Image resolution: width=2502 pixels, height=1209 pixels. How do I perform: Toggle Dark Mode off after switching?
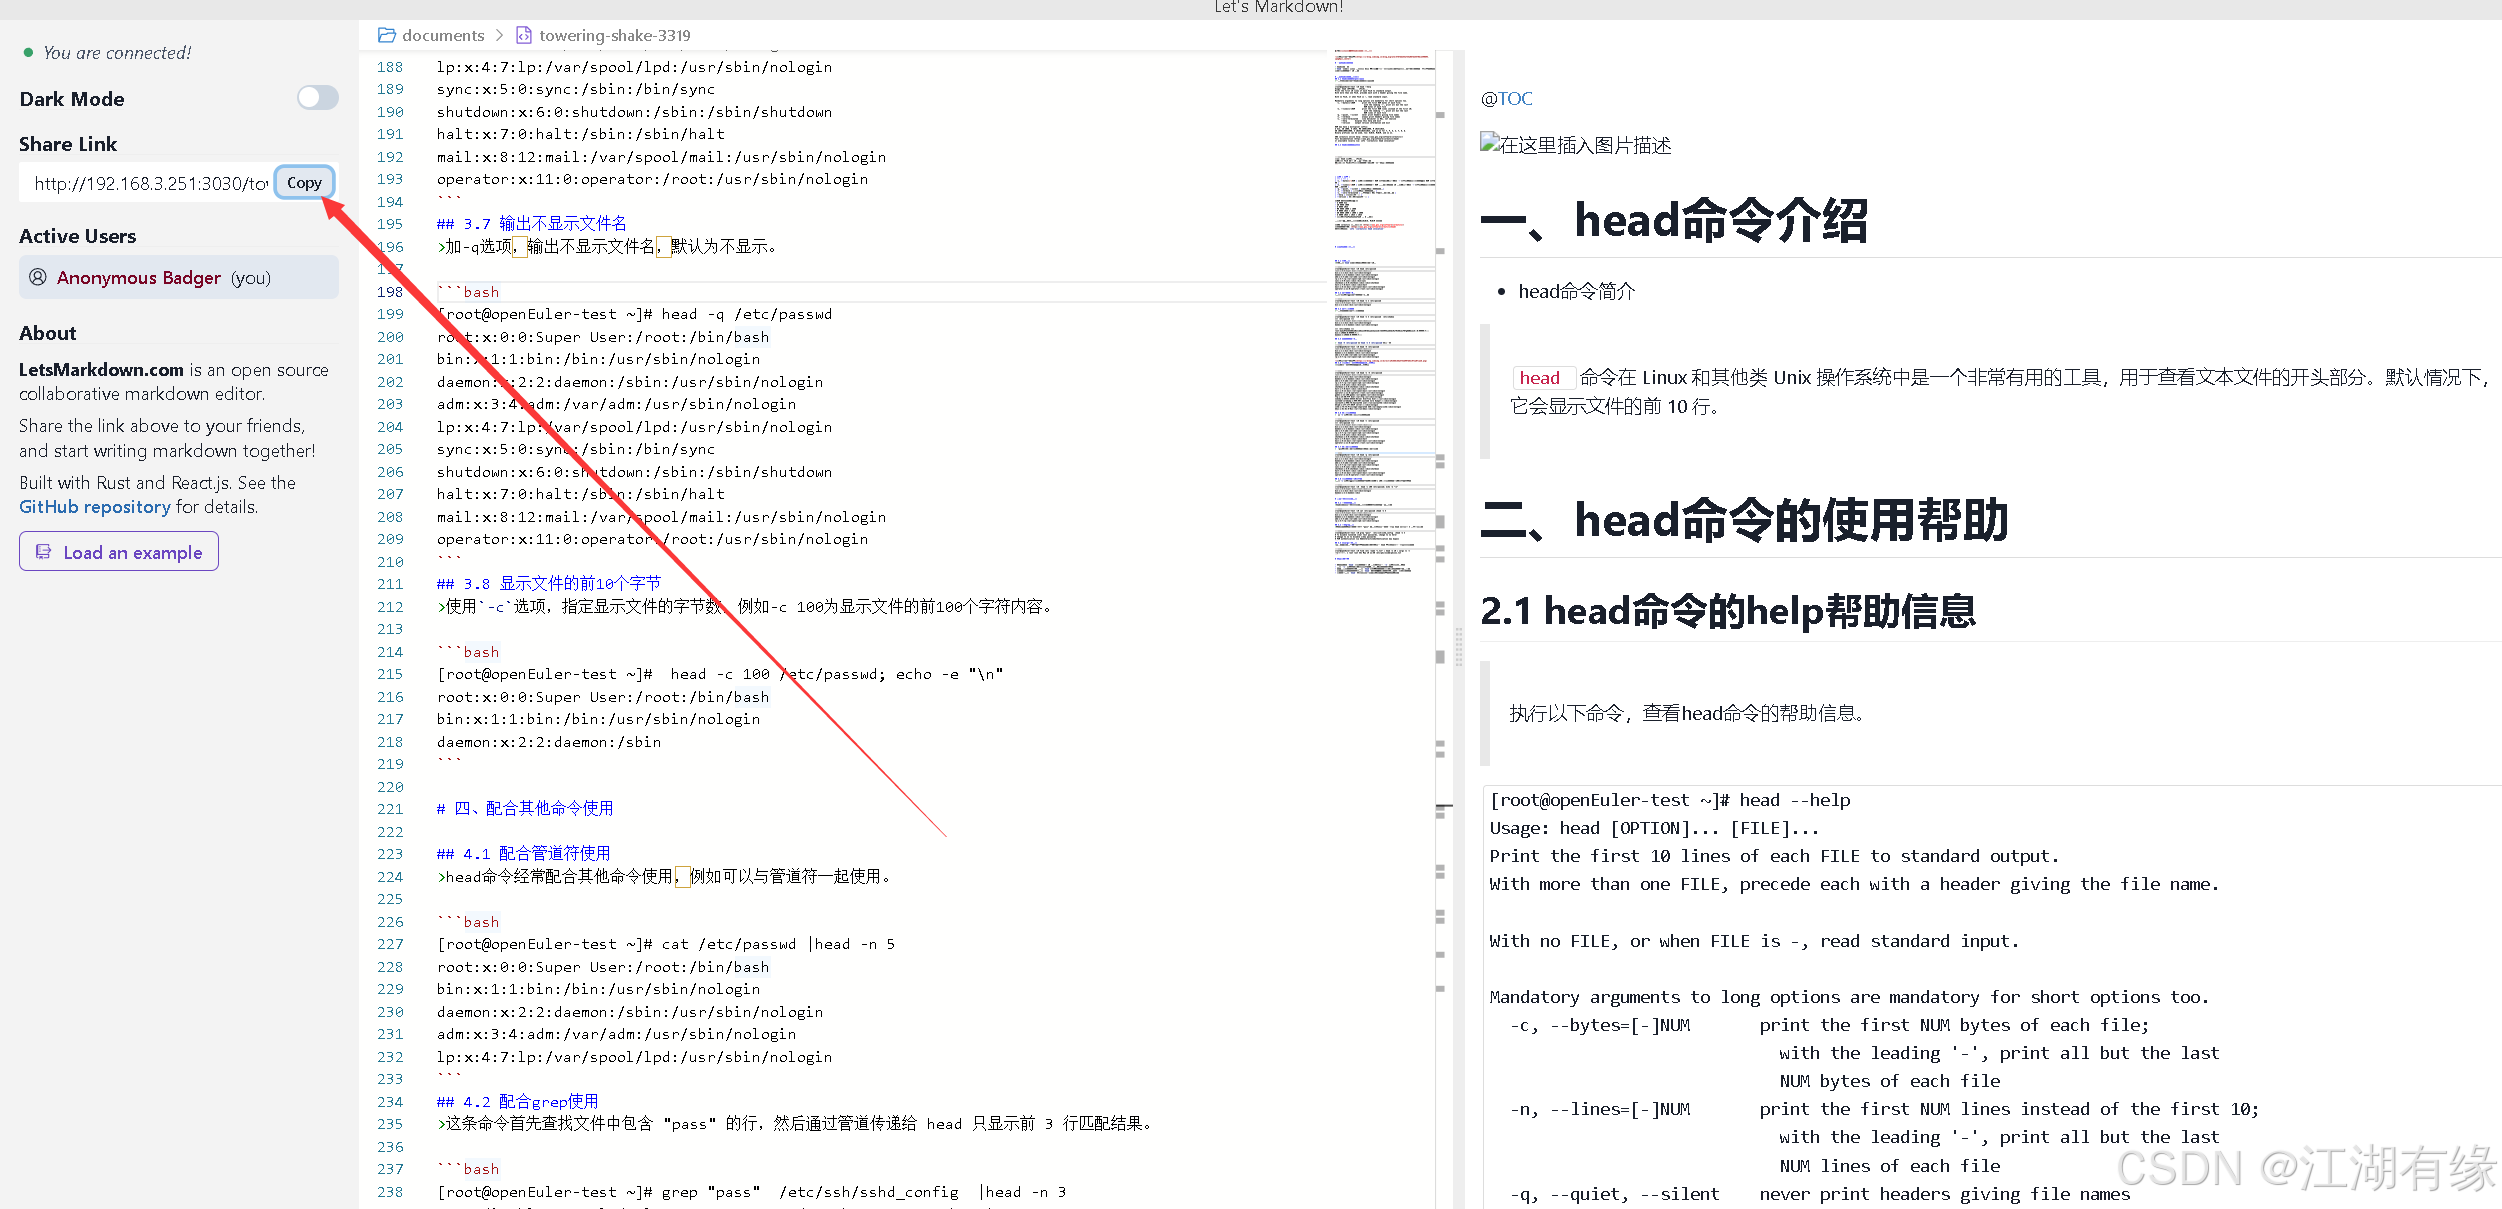tap(317, 97)
